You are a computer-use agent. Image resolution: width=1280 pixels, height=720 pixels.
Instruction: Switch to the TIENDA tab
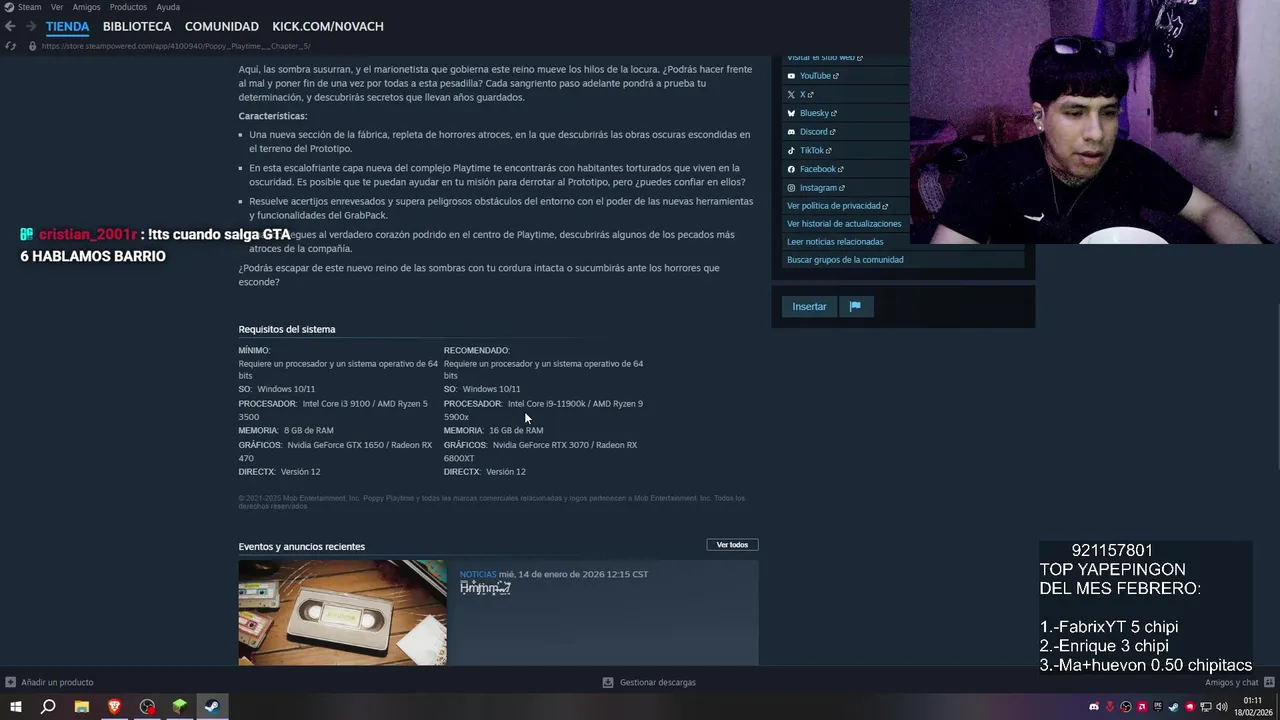pos(67,26)
